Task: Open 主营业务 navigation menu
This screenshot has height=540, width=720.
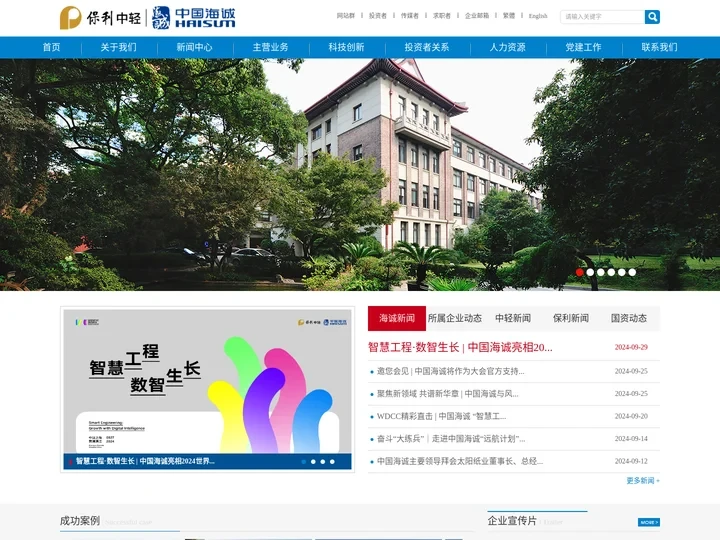Action: pos(270,47)
